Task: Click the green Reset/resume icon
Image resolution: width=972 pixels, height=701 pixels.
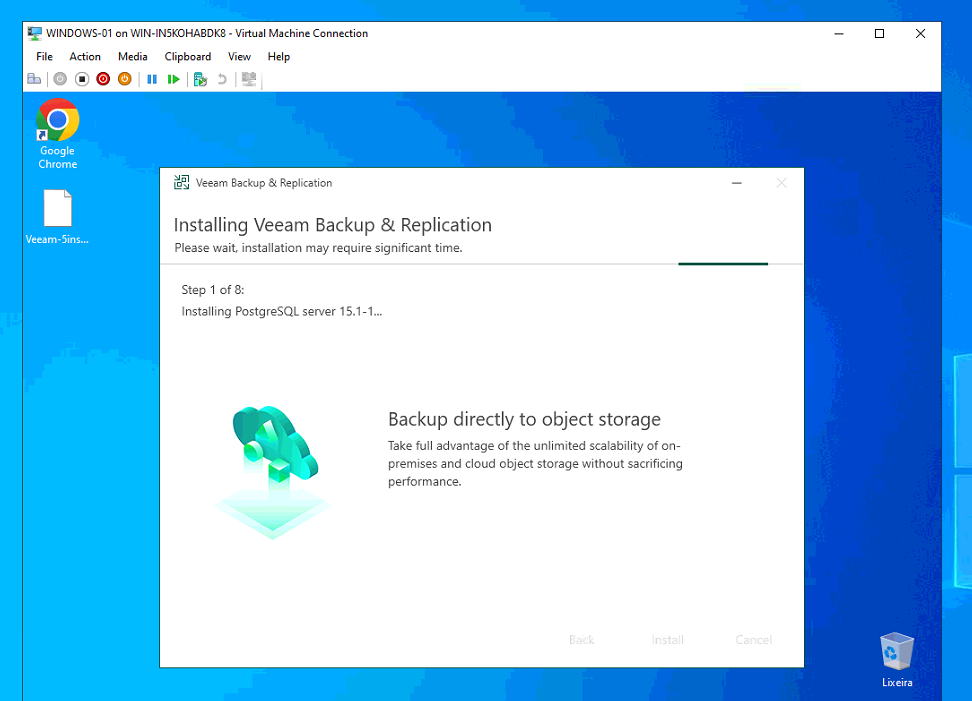Action: tap(174, 79)
